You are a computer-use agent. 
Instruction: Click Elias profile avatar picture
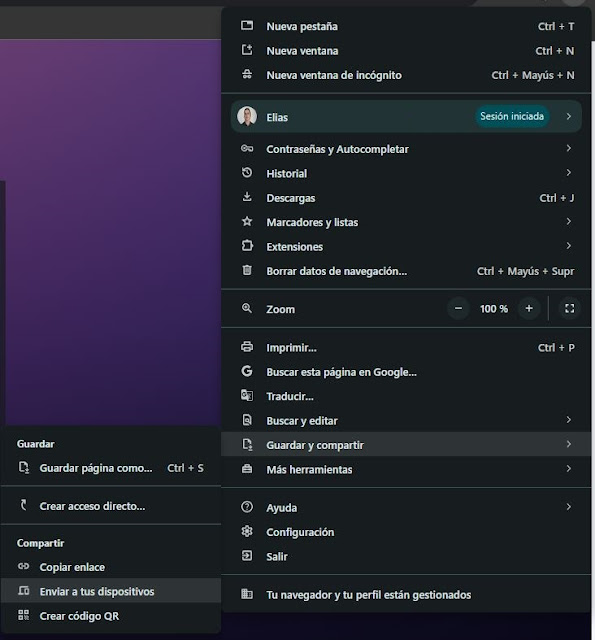tap(247, 116)
